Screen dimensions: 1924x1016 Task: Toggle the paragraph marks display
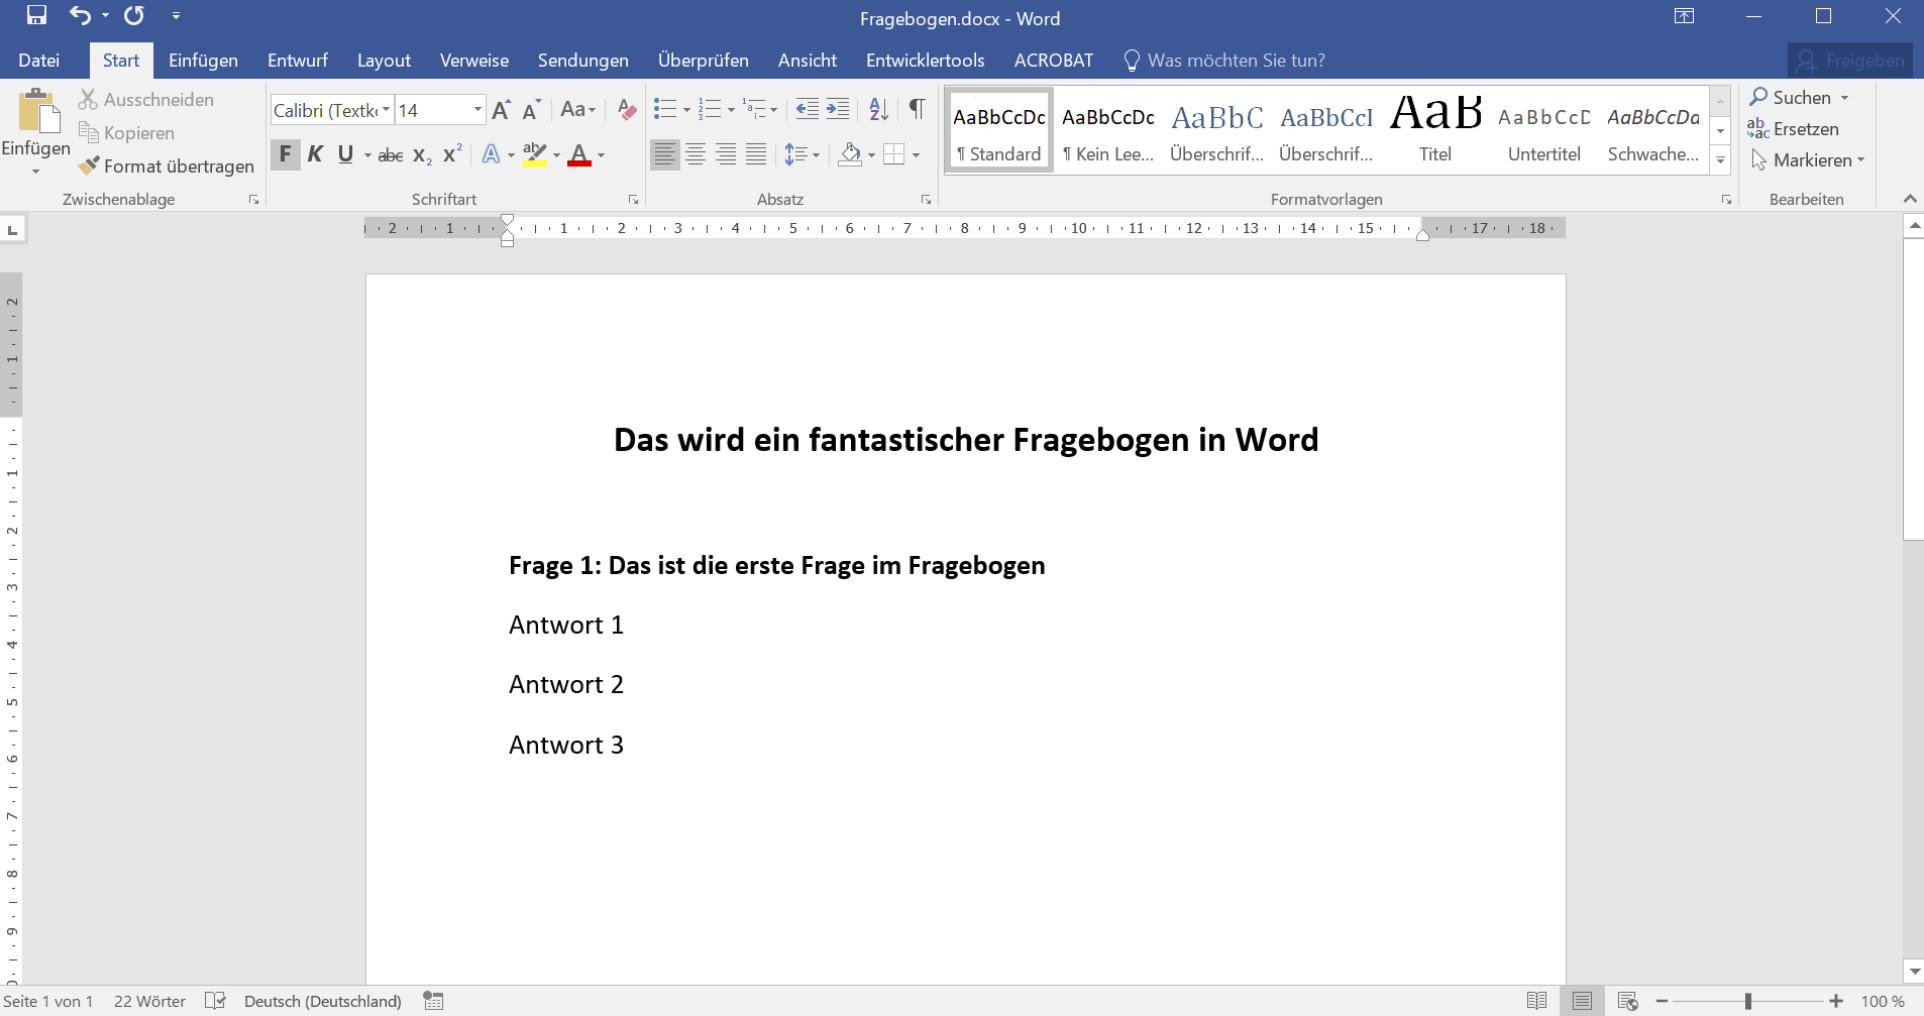pos(917,109)
